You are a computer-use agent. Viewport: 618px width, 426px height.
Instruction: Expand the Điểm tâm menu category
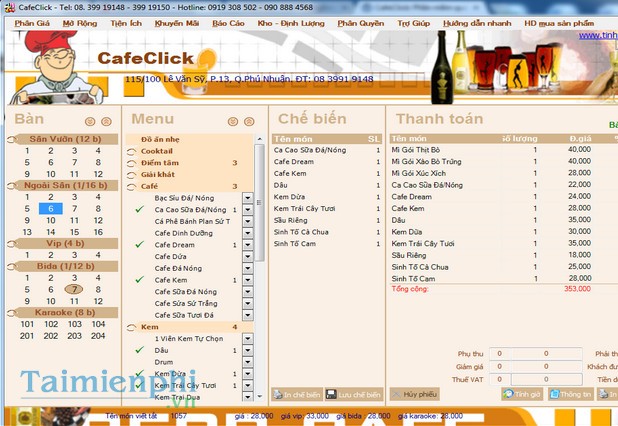(131, 163)
